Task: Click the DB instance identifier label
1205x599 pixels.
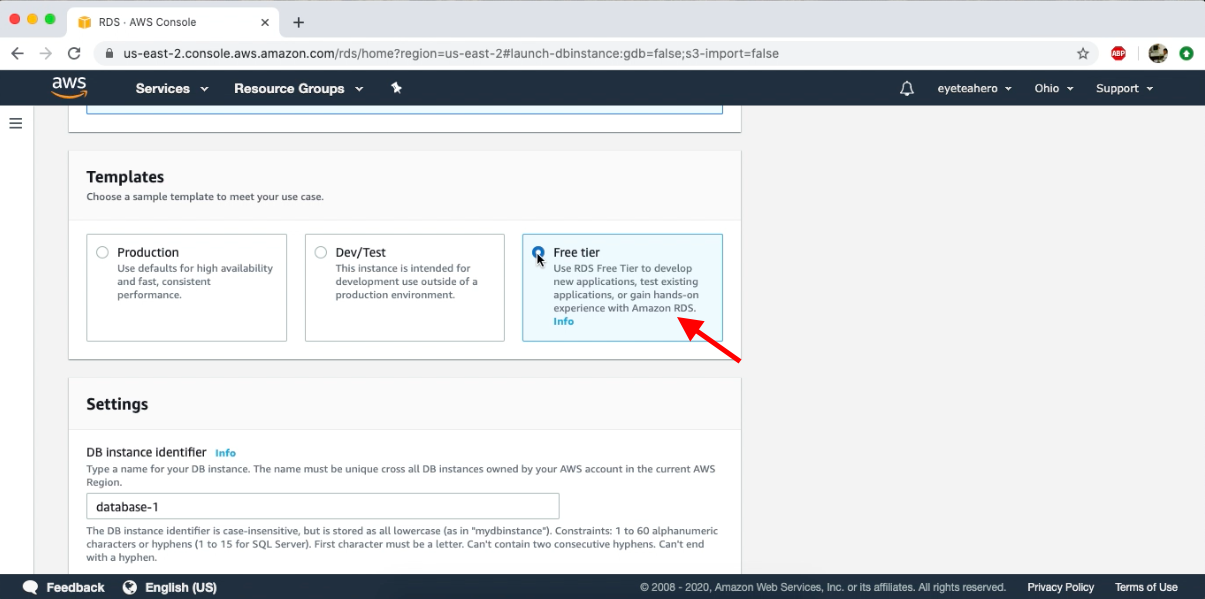Action: [x=146, y=453]
